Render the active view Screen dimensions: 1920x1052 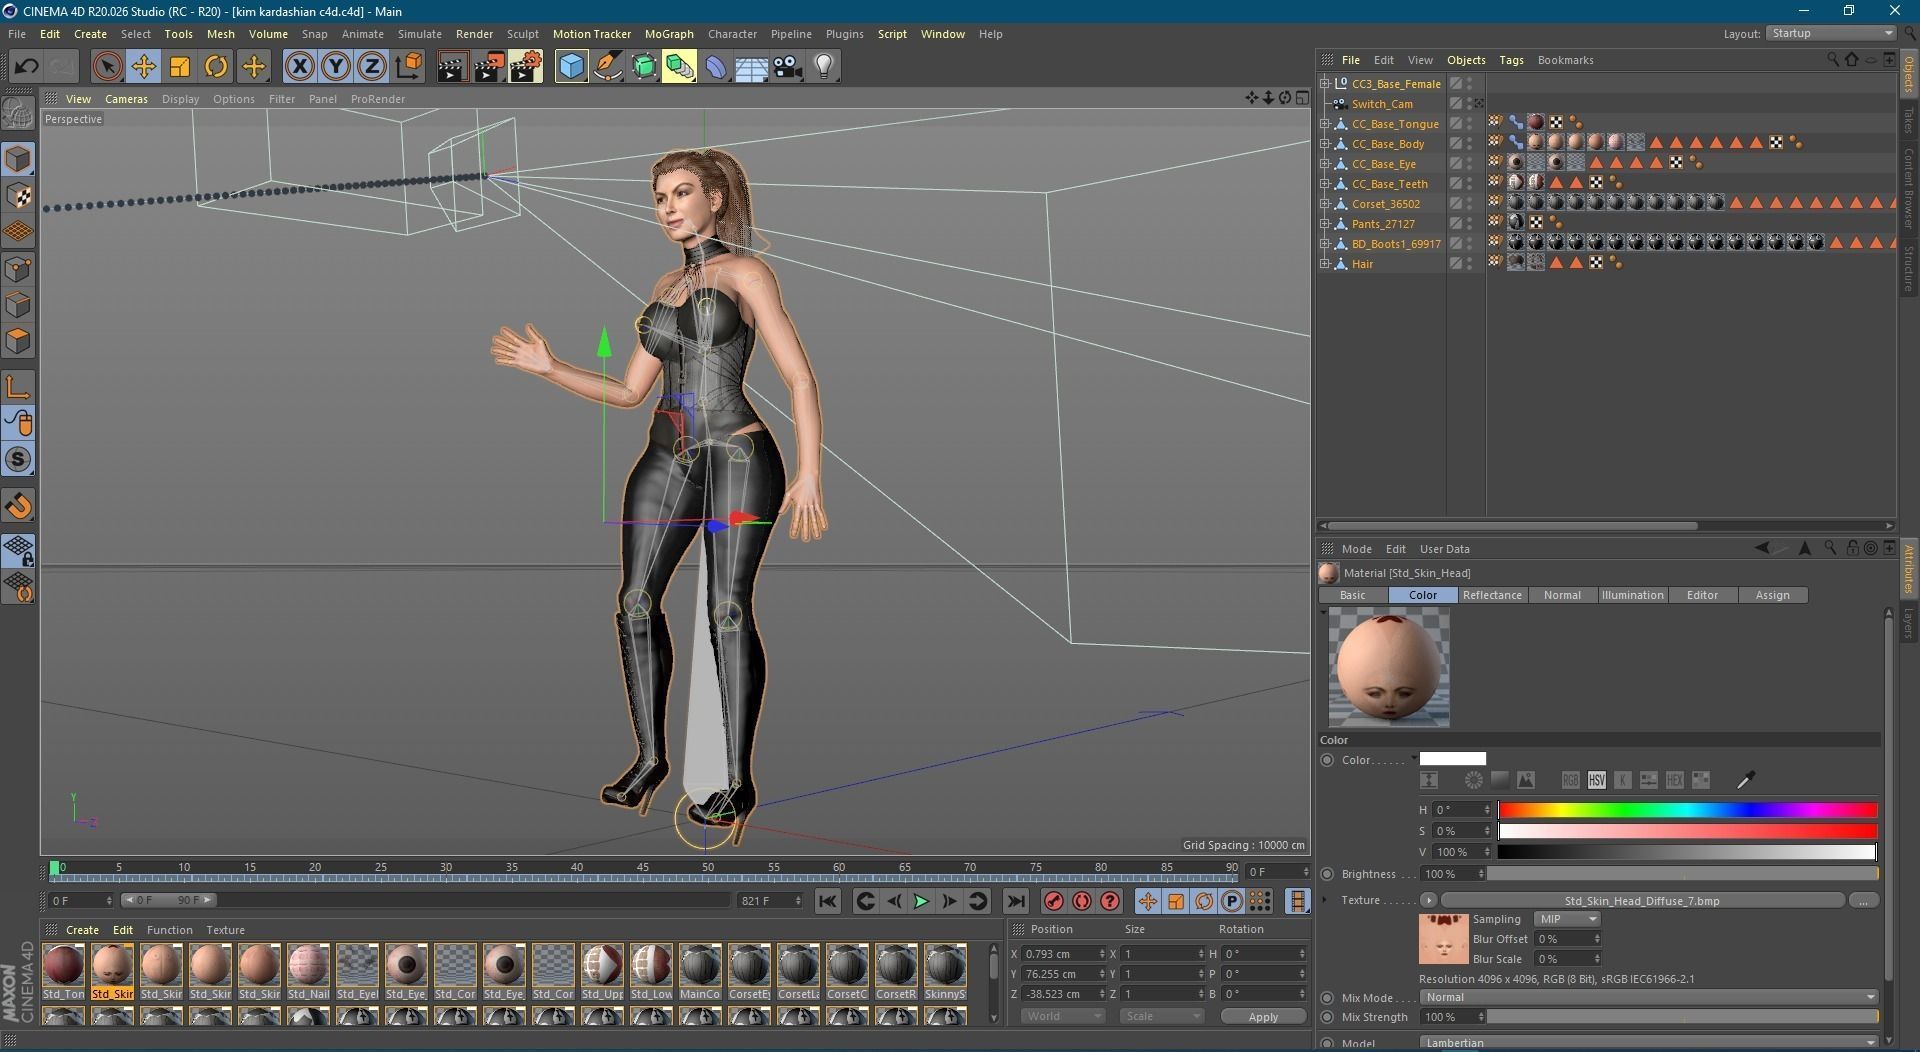(451, 67)
